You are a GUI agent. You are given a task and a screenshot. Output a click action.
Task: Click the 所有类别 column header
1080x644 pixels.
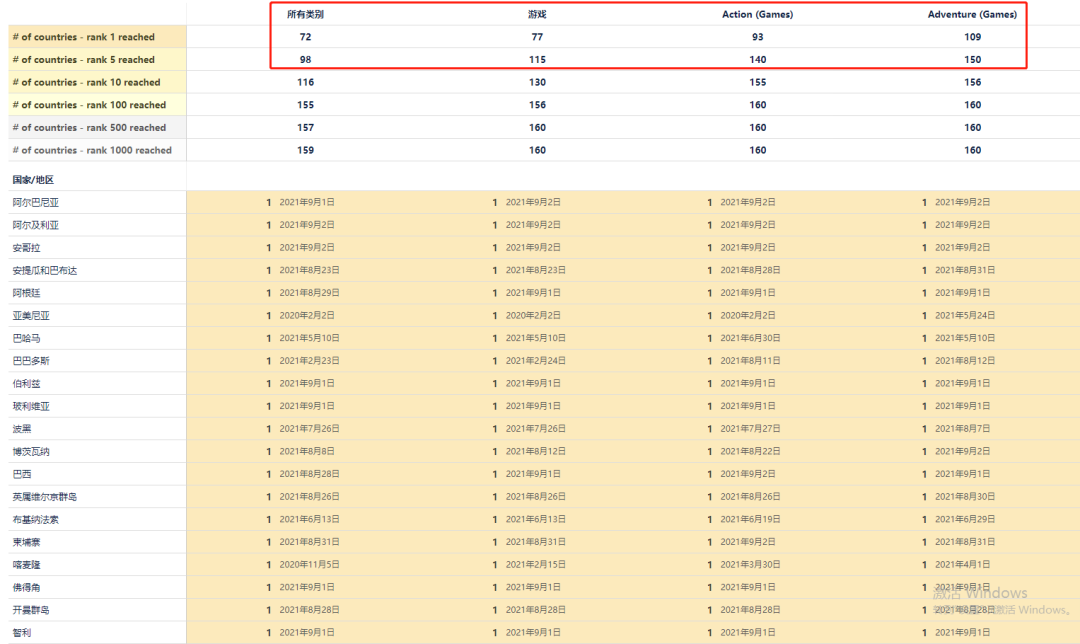tap(305, 14)
